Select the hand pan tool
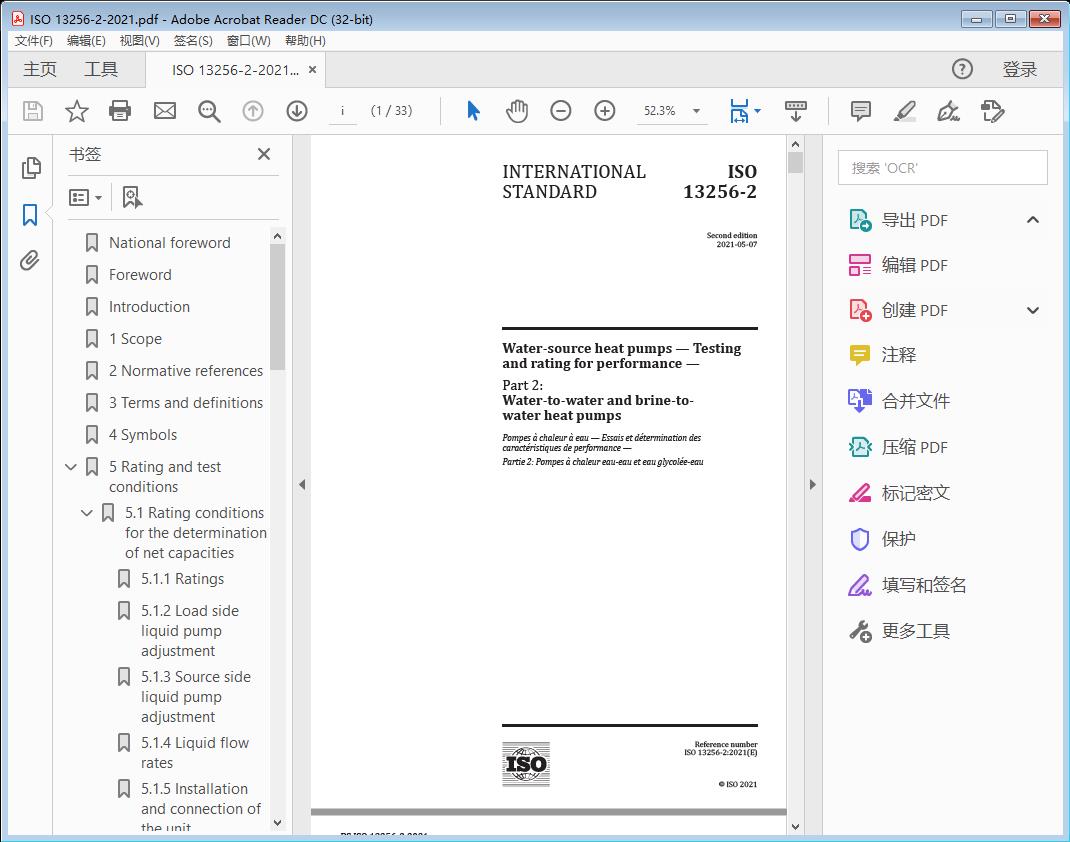1070x842 pixels. click(x=517, y=111)
